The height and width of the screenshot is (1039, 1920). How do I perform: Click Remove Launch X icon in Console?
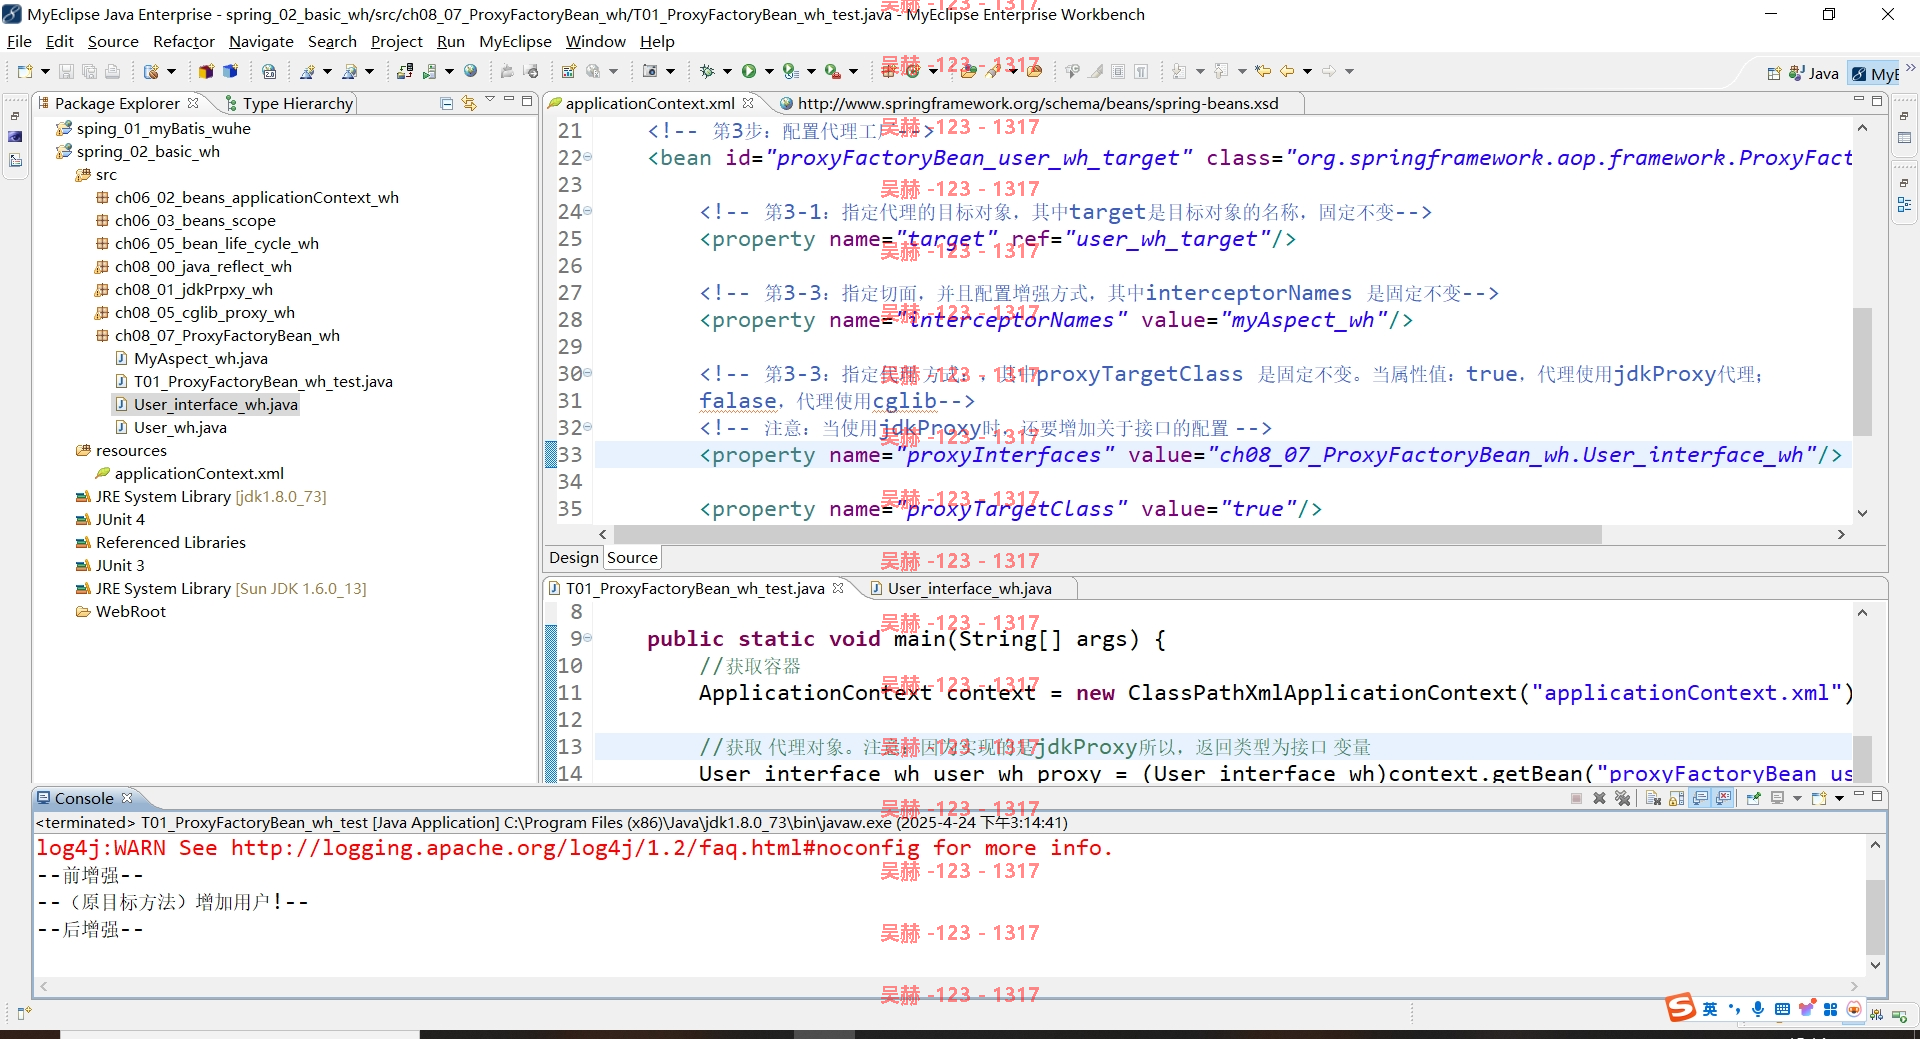point(1599,798)
